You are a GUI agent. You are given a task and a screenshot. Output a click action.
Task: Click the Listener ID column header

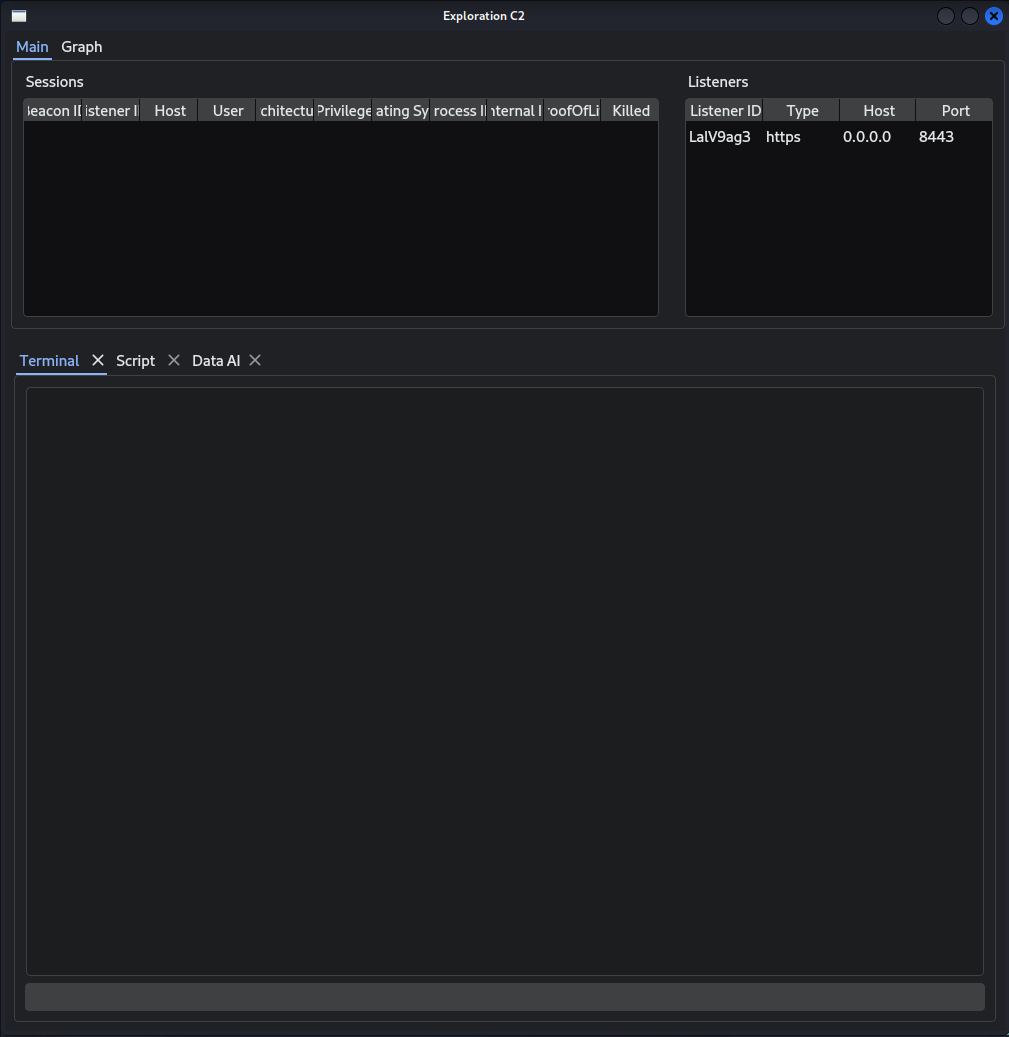click(x=725, y=111)
